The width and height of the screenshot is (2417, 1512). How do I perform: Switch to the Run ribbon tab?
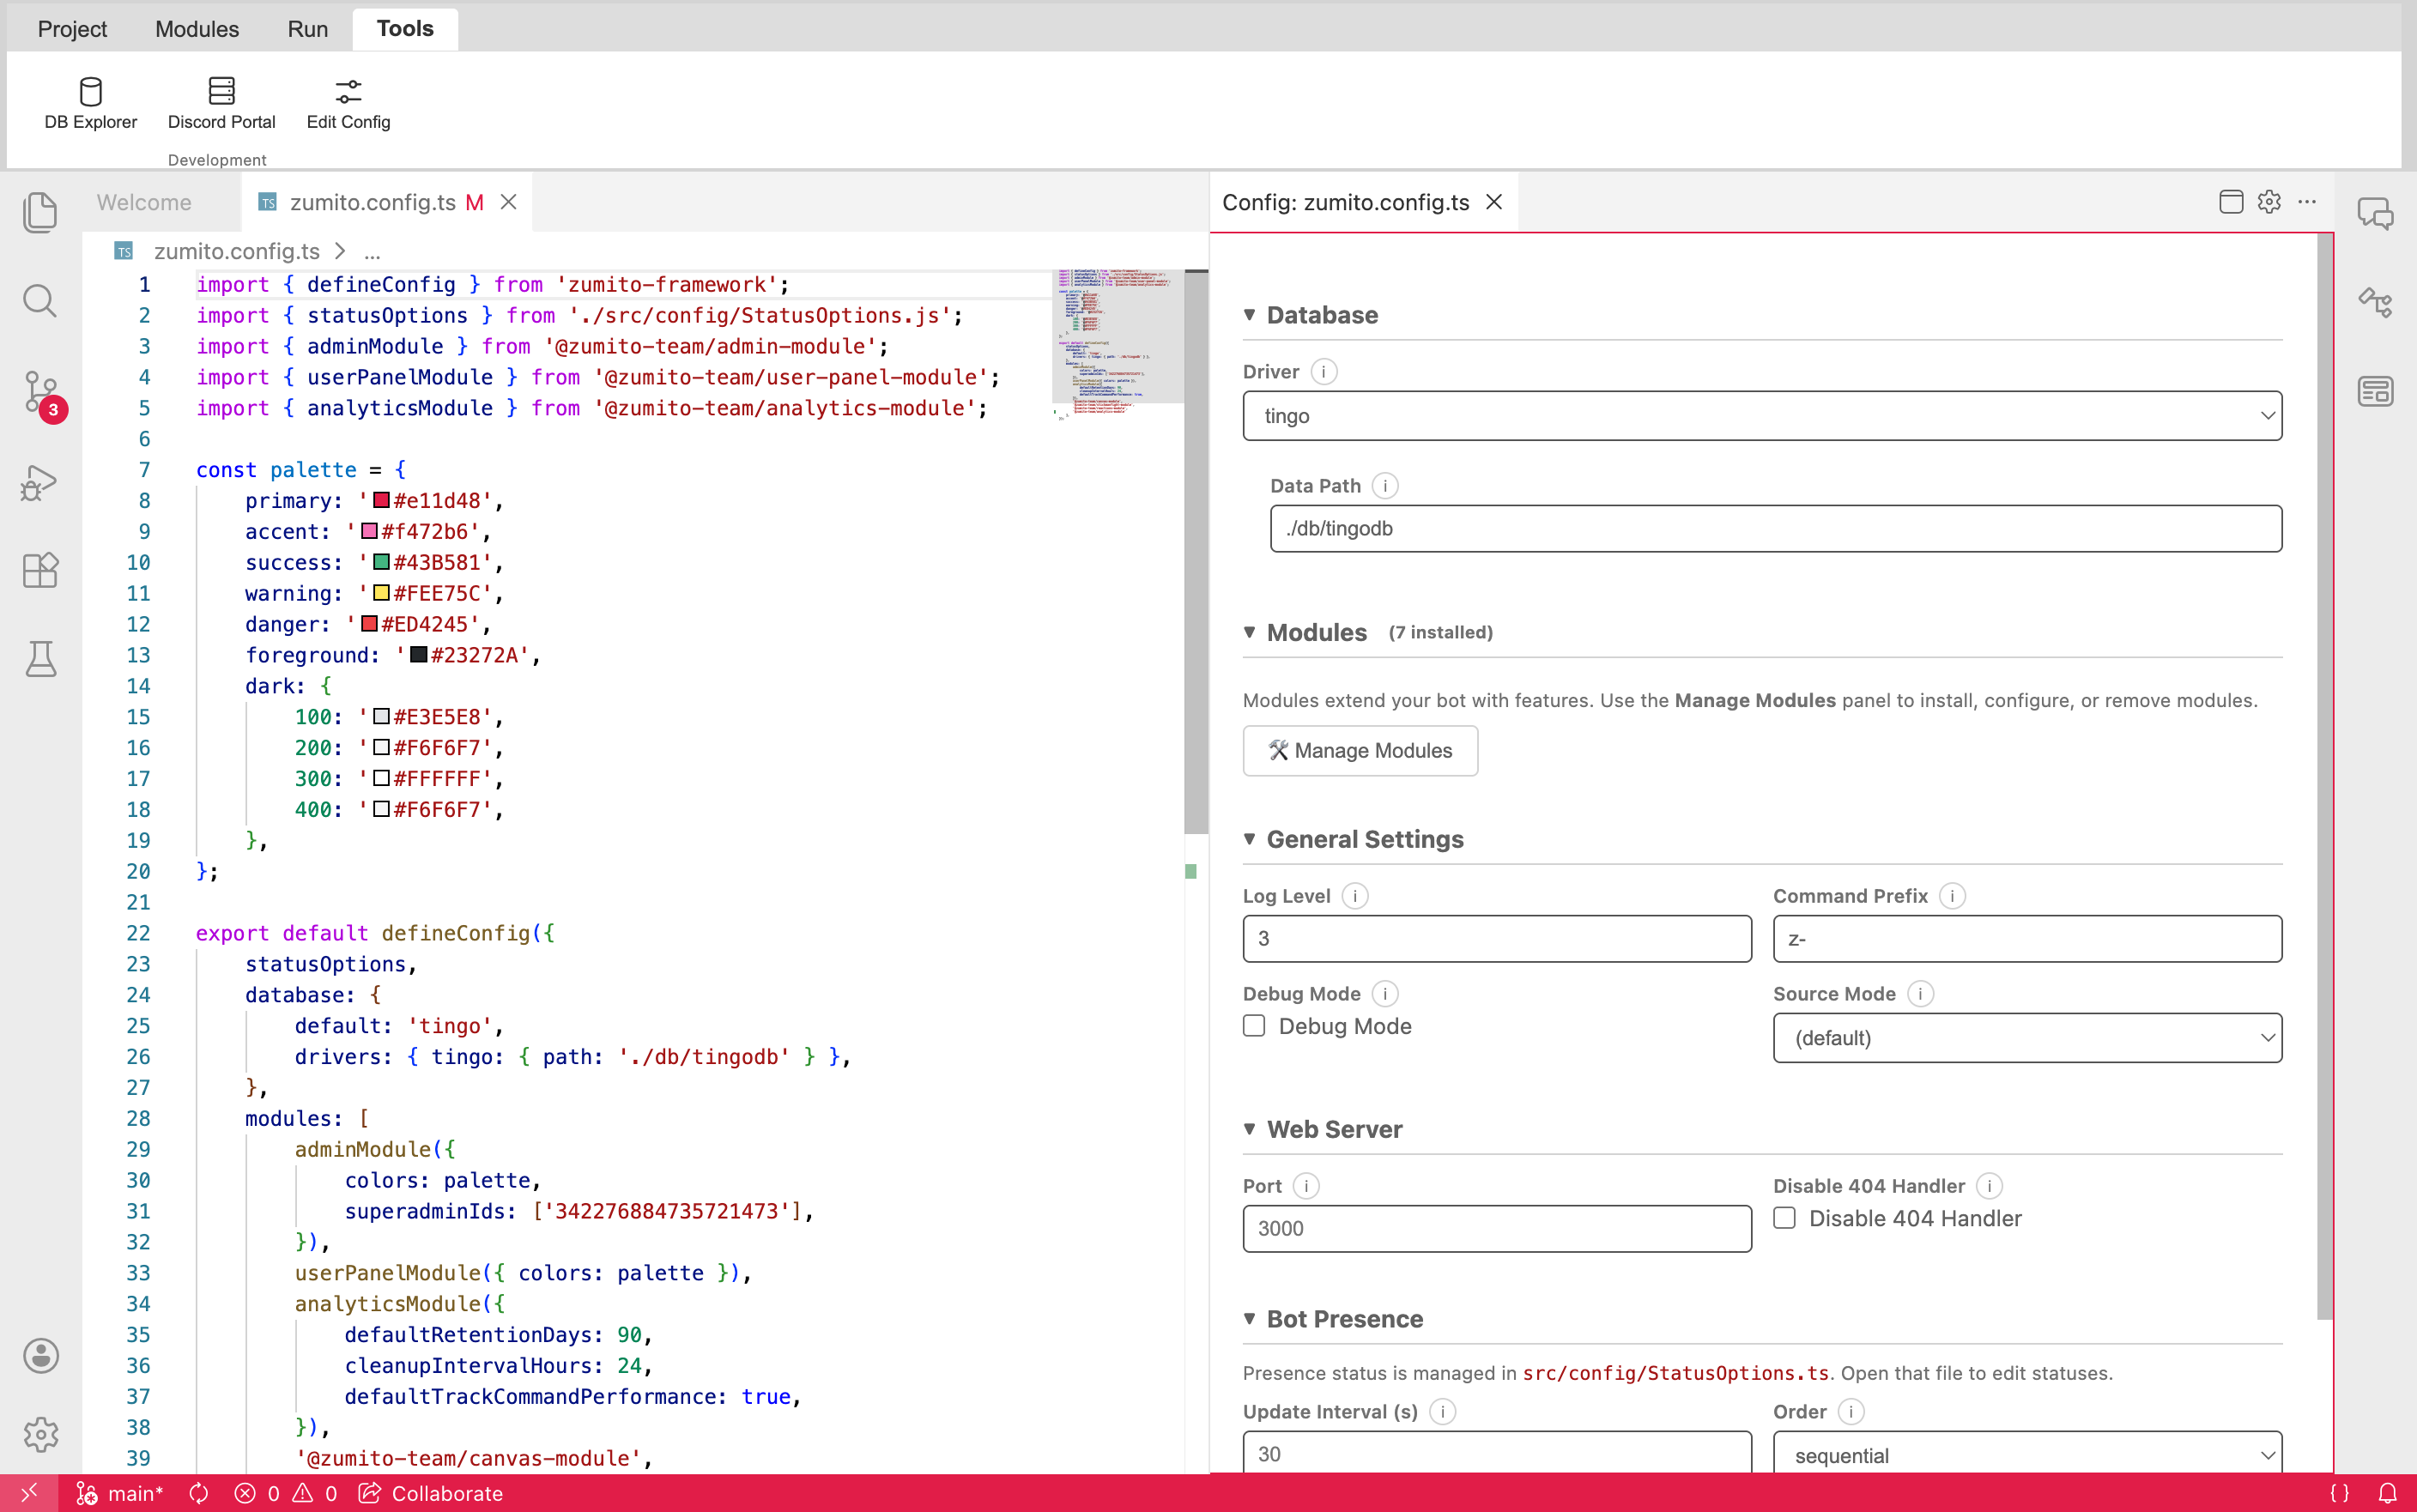(x=307, y=29)
